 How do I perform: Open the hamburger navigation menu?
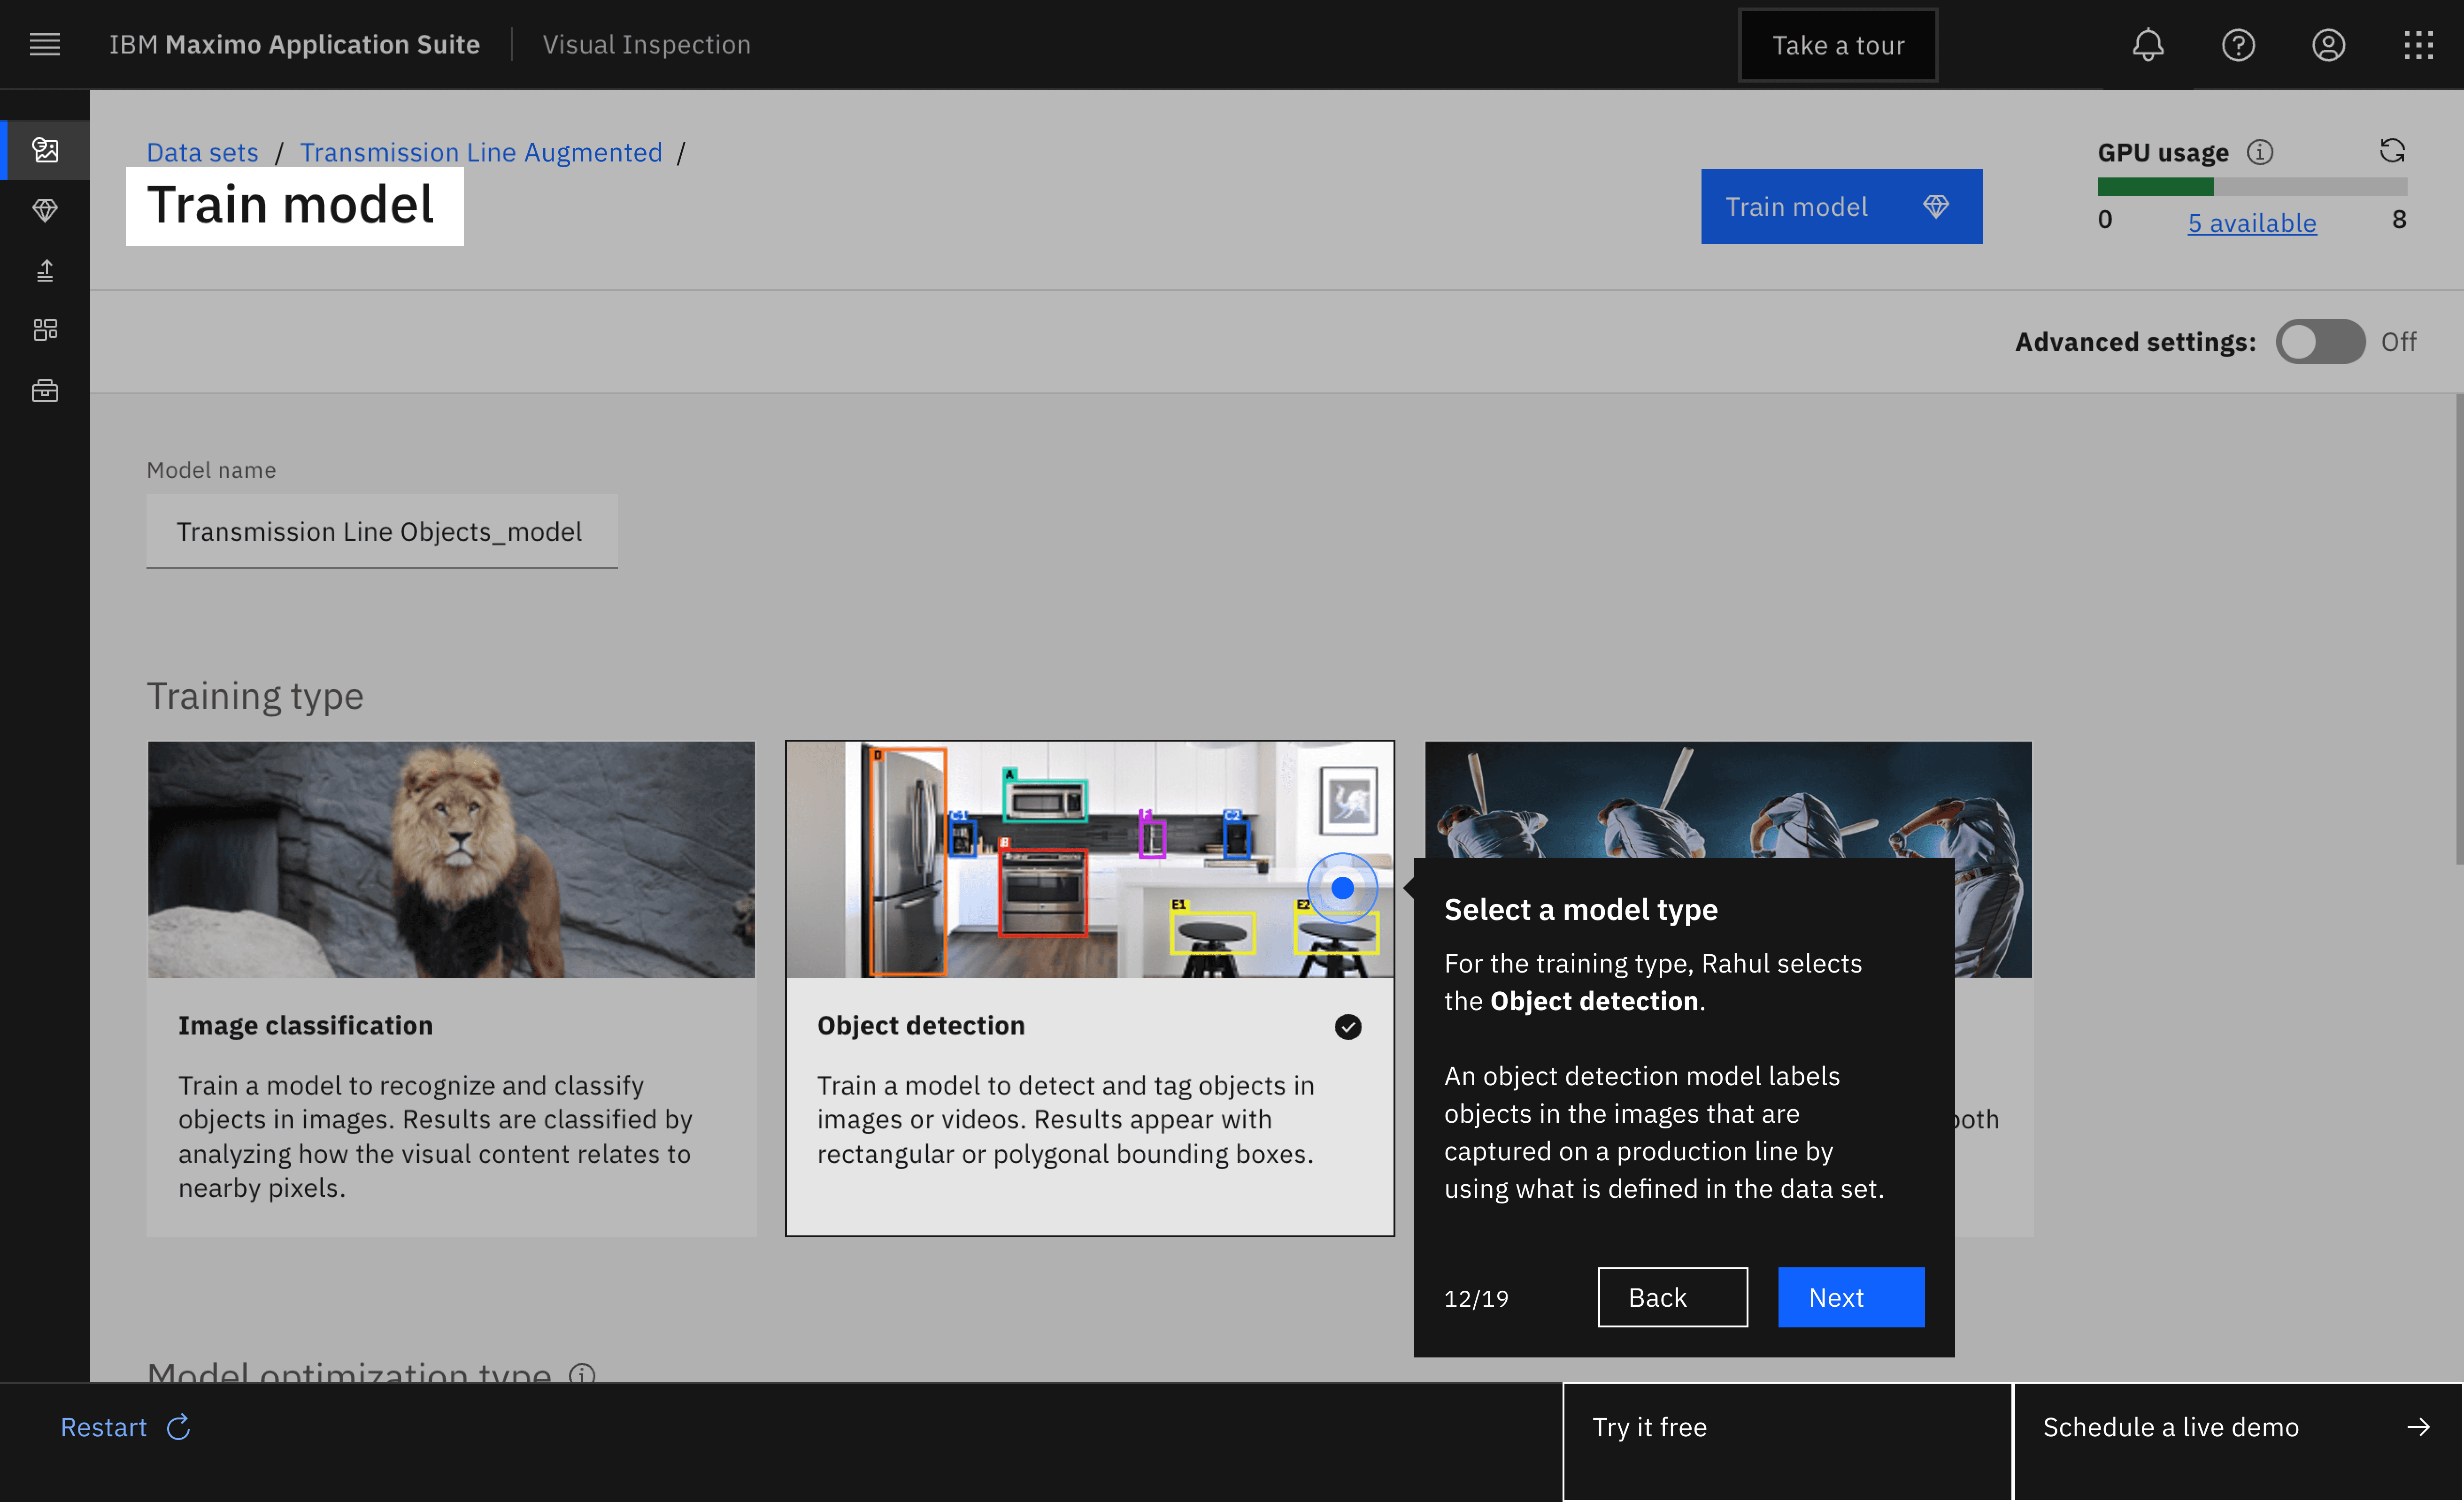[45, 45]
